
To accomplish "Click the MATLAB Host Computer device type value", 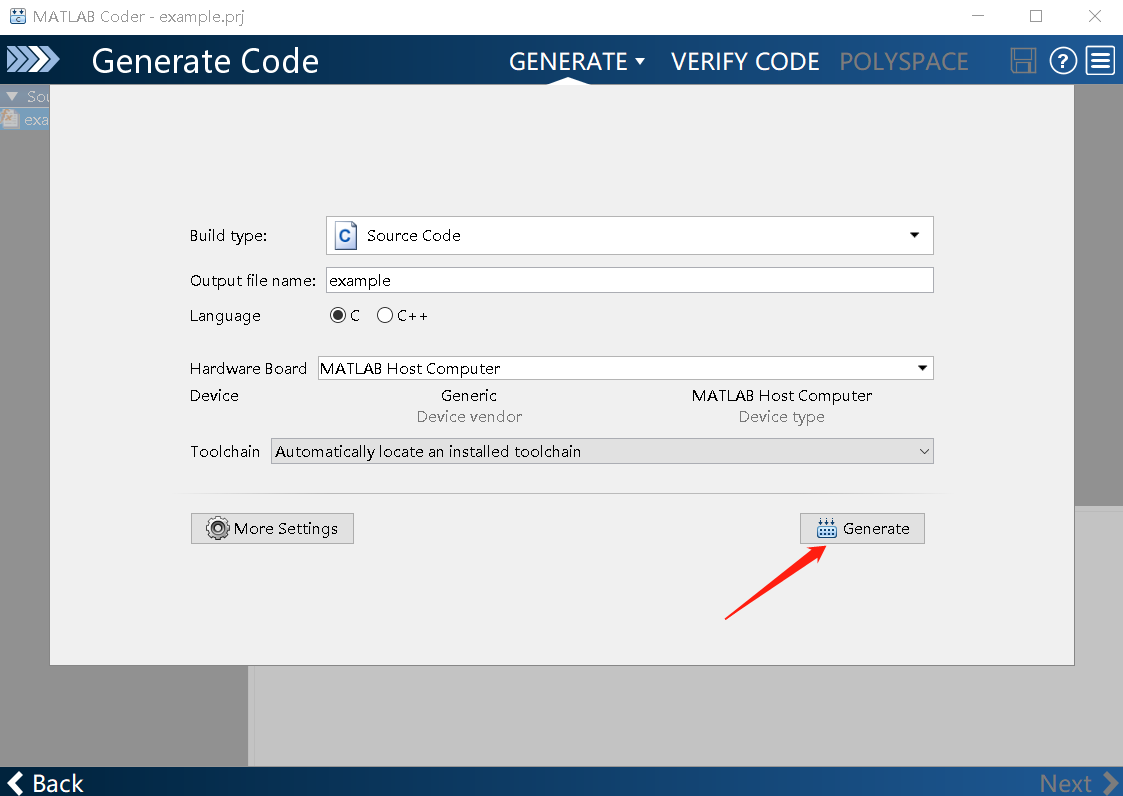I will pyautogui.click(x=781, y=395).
